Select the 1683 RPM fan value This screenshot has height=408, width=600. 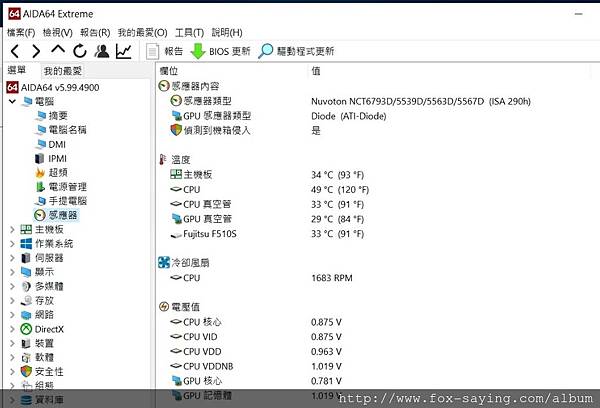(332, 278)
